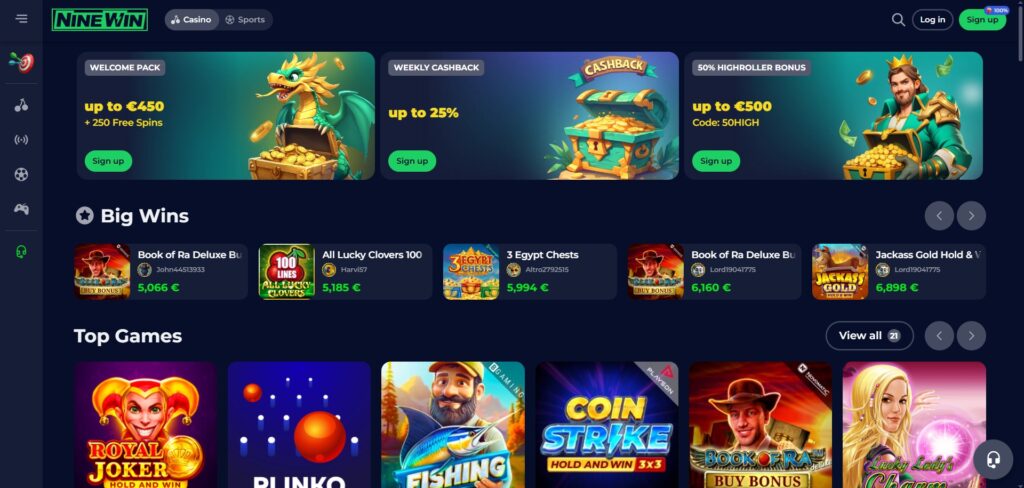
Task: Sign up on Weekly Cashback banner
Action: [x=412, y=161]
